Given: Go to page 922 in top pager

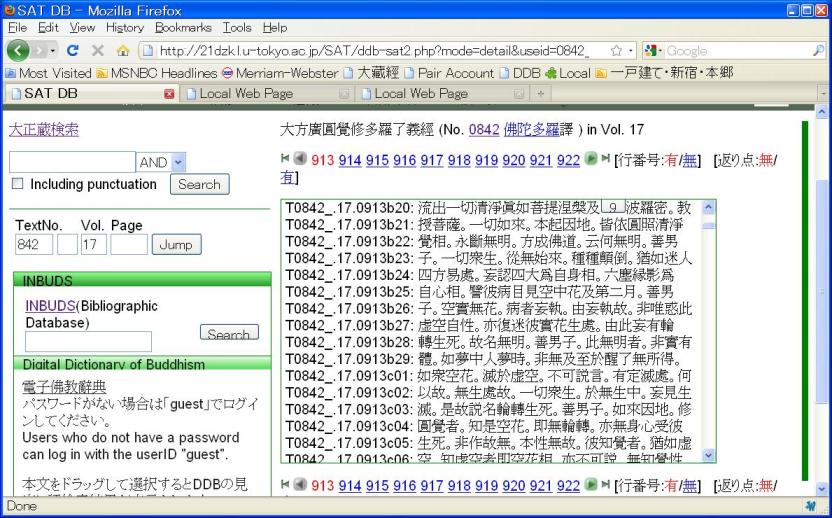Looking at the screenshot, I should coord(568,160).
